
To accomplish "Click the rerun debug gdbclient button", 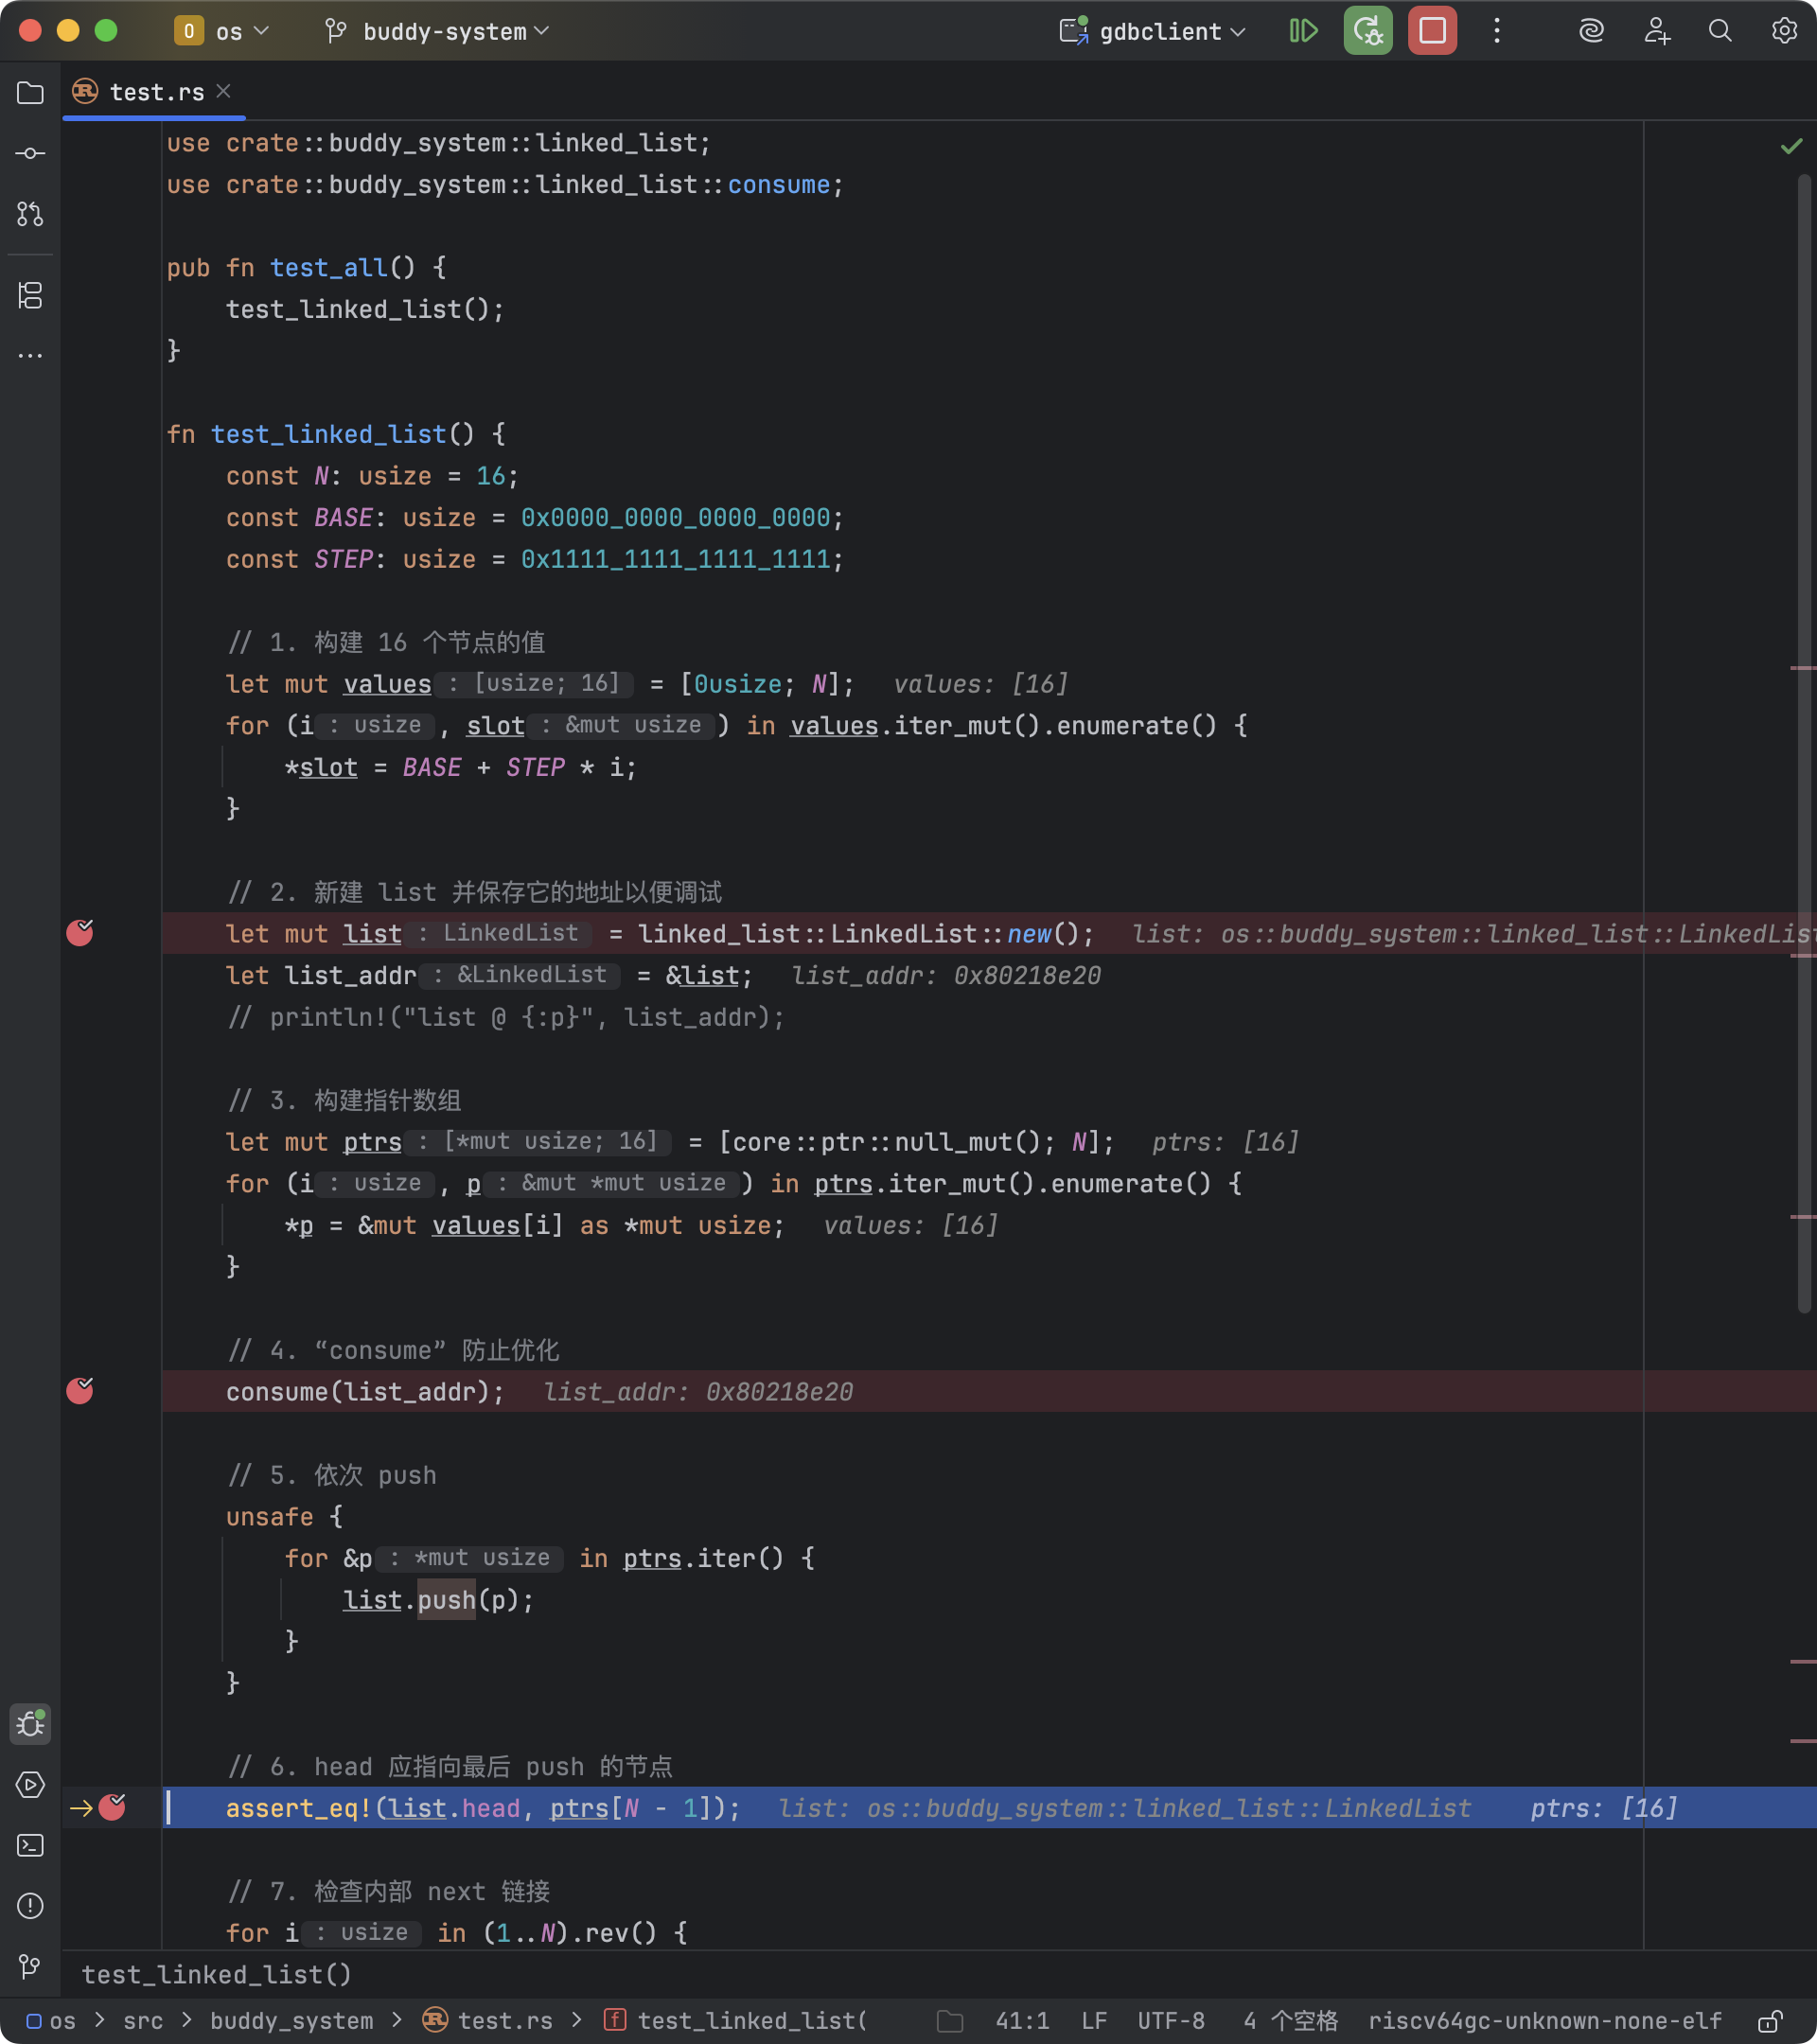I will pos(1368,31).
